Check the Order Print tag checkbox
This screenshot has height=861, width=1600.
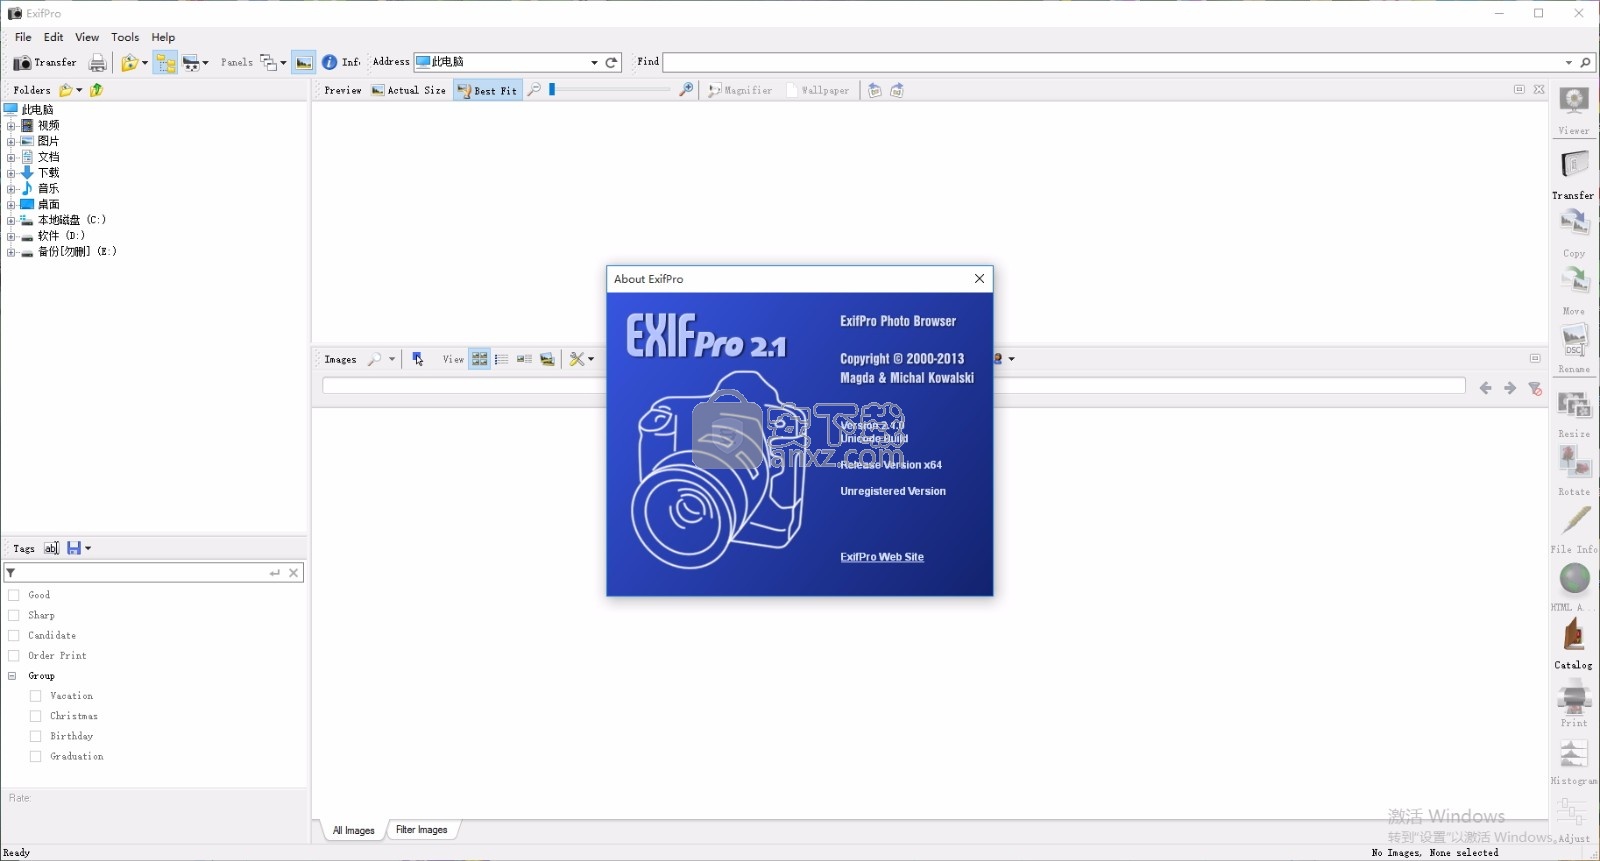tap(14, 656)
